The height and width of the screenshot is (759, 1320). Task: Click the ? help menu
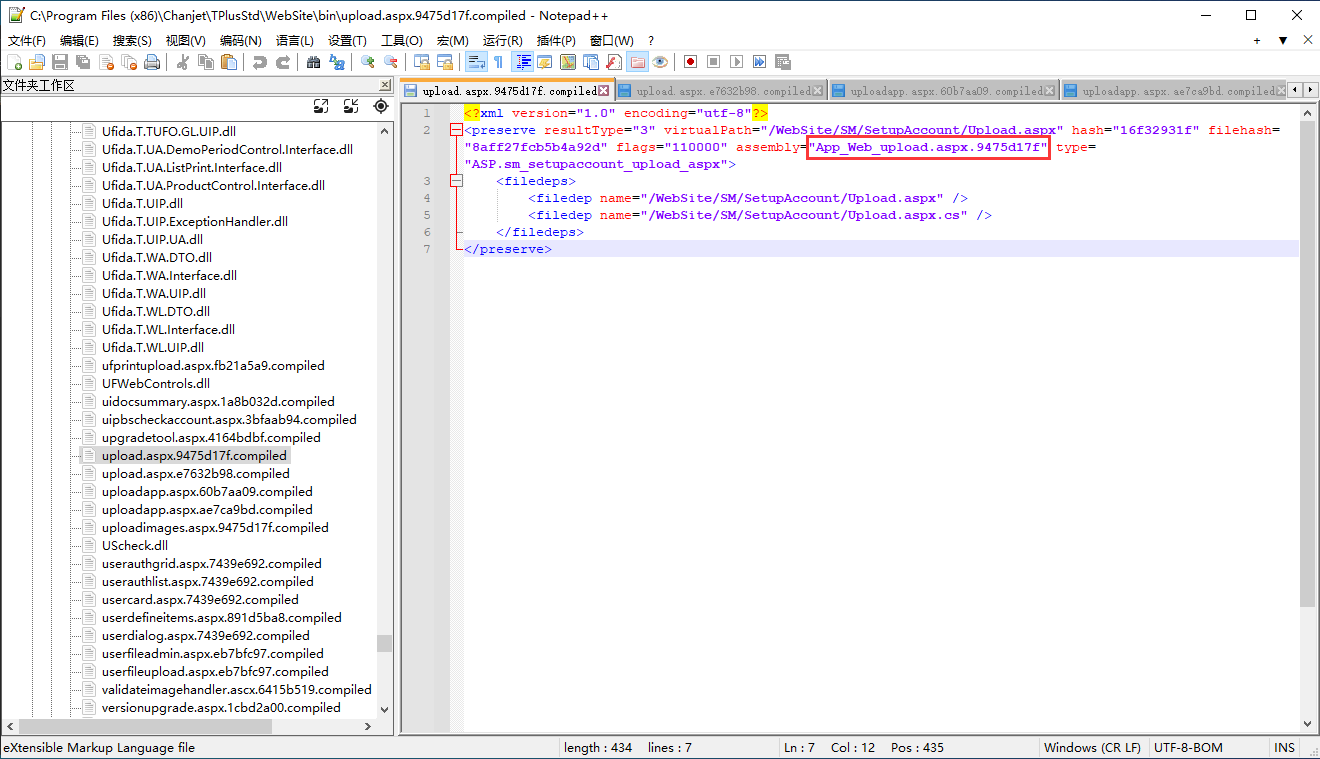(x=651, y=40)
